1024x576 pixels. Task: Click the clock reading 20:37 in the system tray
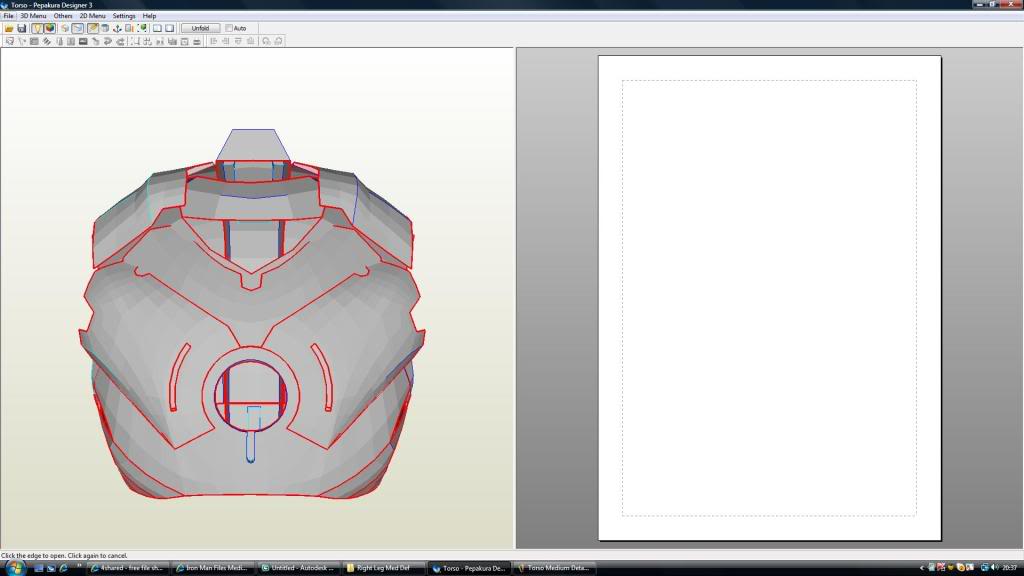pos(1010,568)
